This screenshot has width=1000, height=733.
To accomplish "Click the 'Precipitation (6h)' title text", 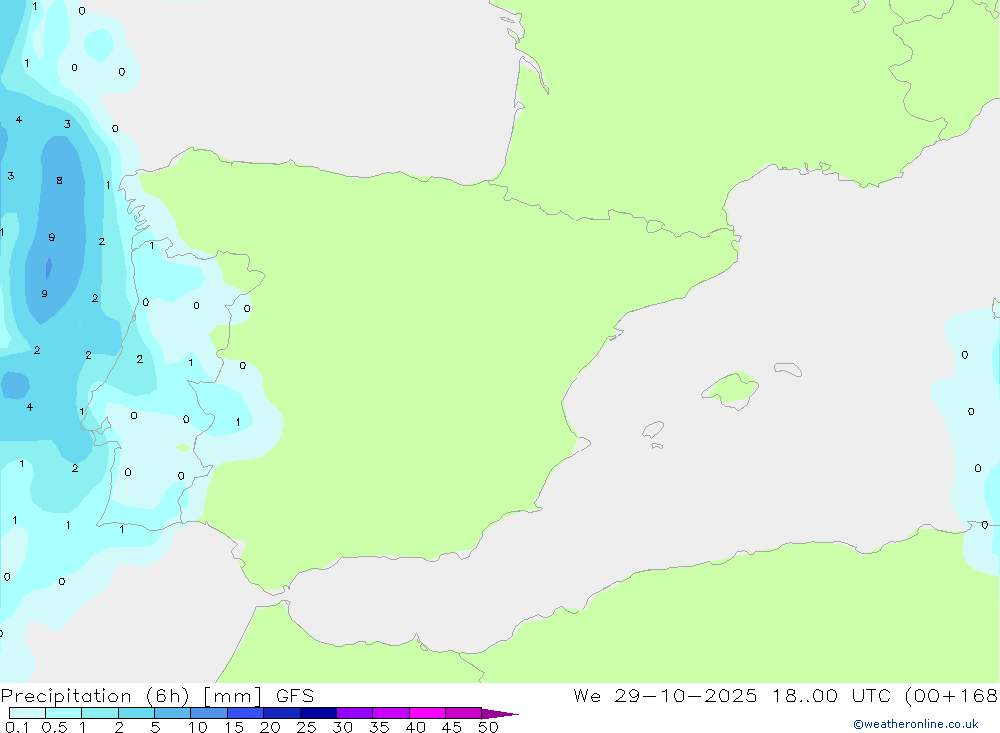I will (x=95, y=696).
